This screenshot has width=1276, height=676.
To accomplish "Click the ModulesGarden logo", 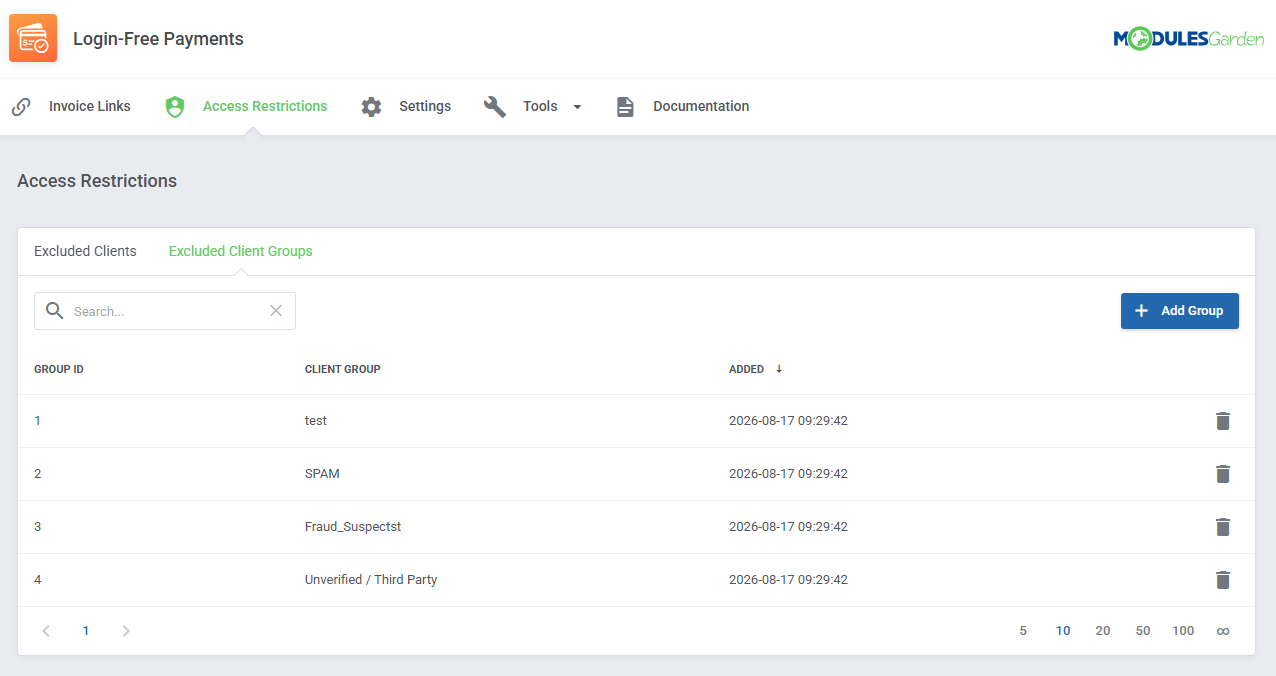I will click(x=1189, y=39).
